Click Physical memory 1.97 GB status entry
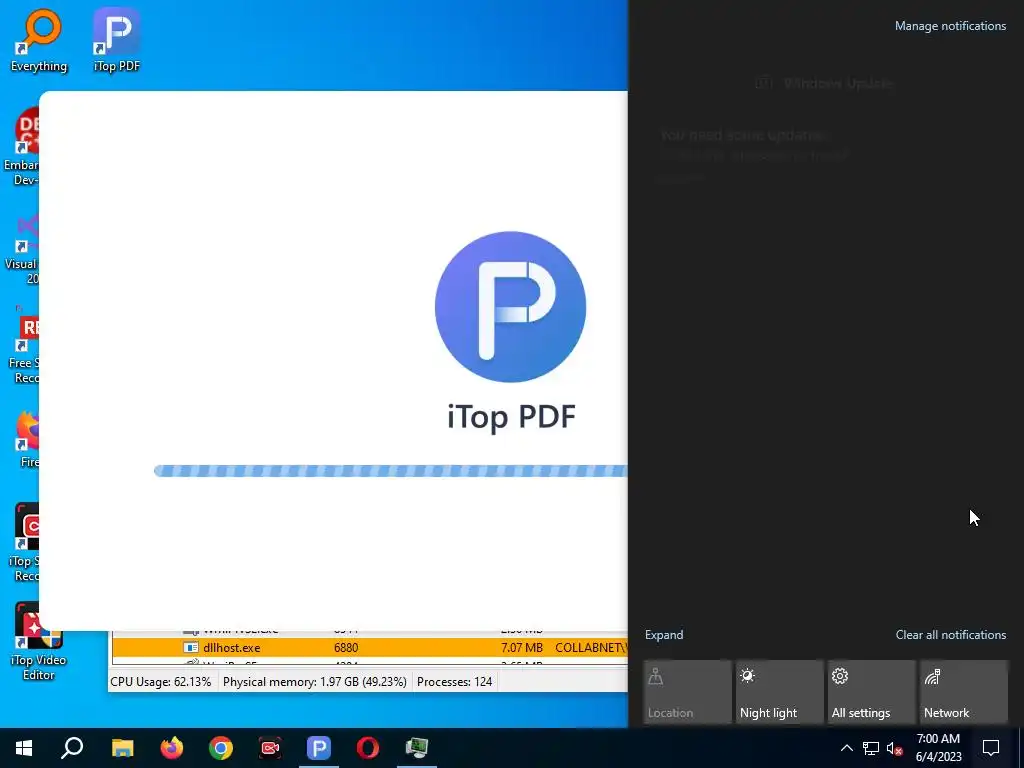The image size is (1024, 768). click(x=315, y=682)
